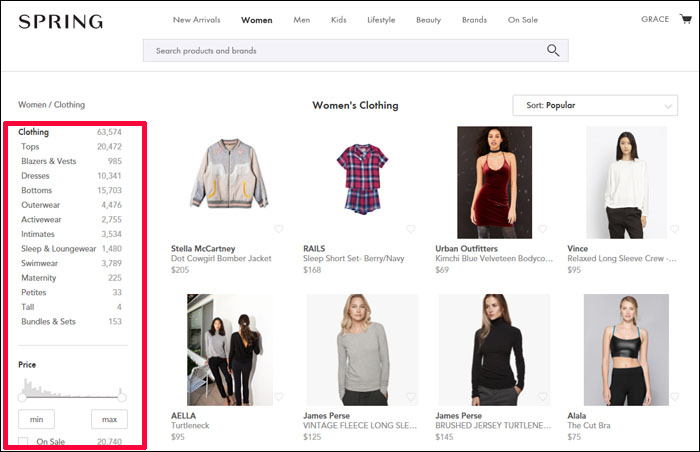This screenshot has width=700, height=452.
Task: Open the Brands menu
Action: click(x=475, y=20)
